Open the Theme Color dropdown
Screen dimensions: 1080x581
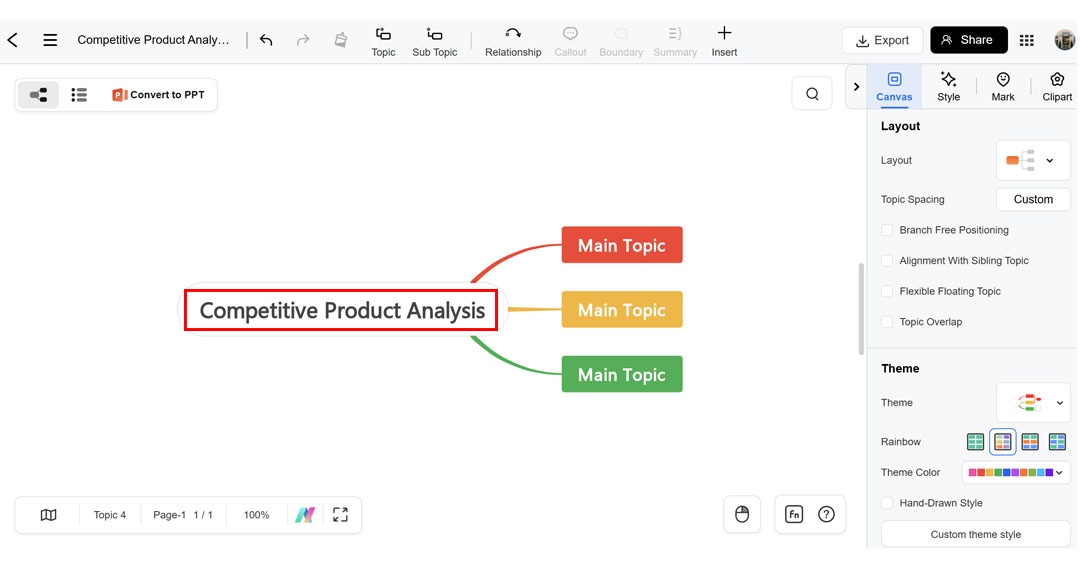(x=1016, y=472)
